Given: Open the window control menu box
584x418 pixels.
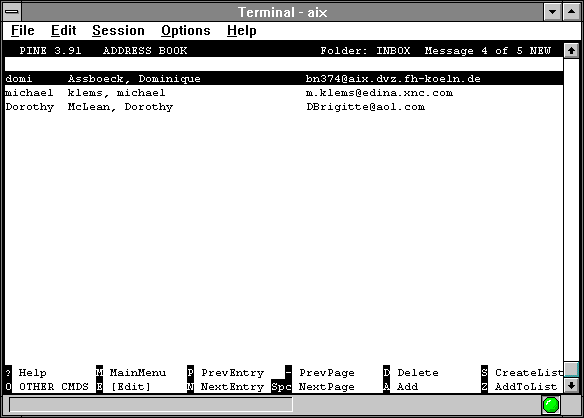Looking at the screenshot, I should point(12,12).
